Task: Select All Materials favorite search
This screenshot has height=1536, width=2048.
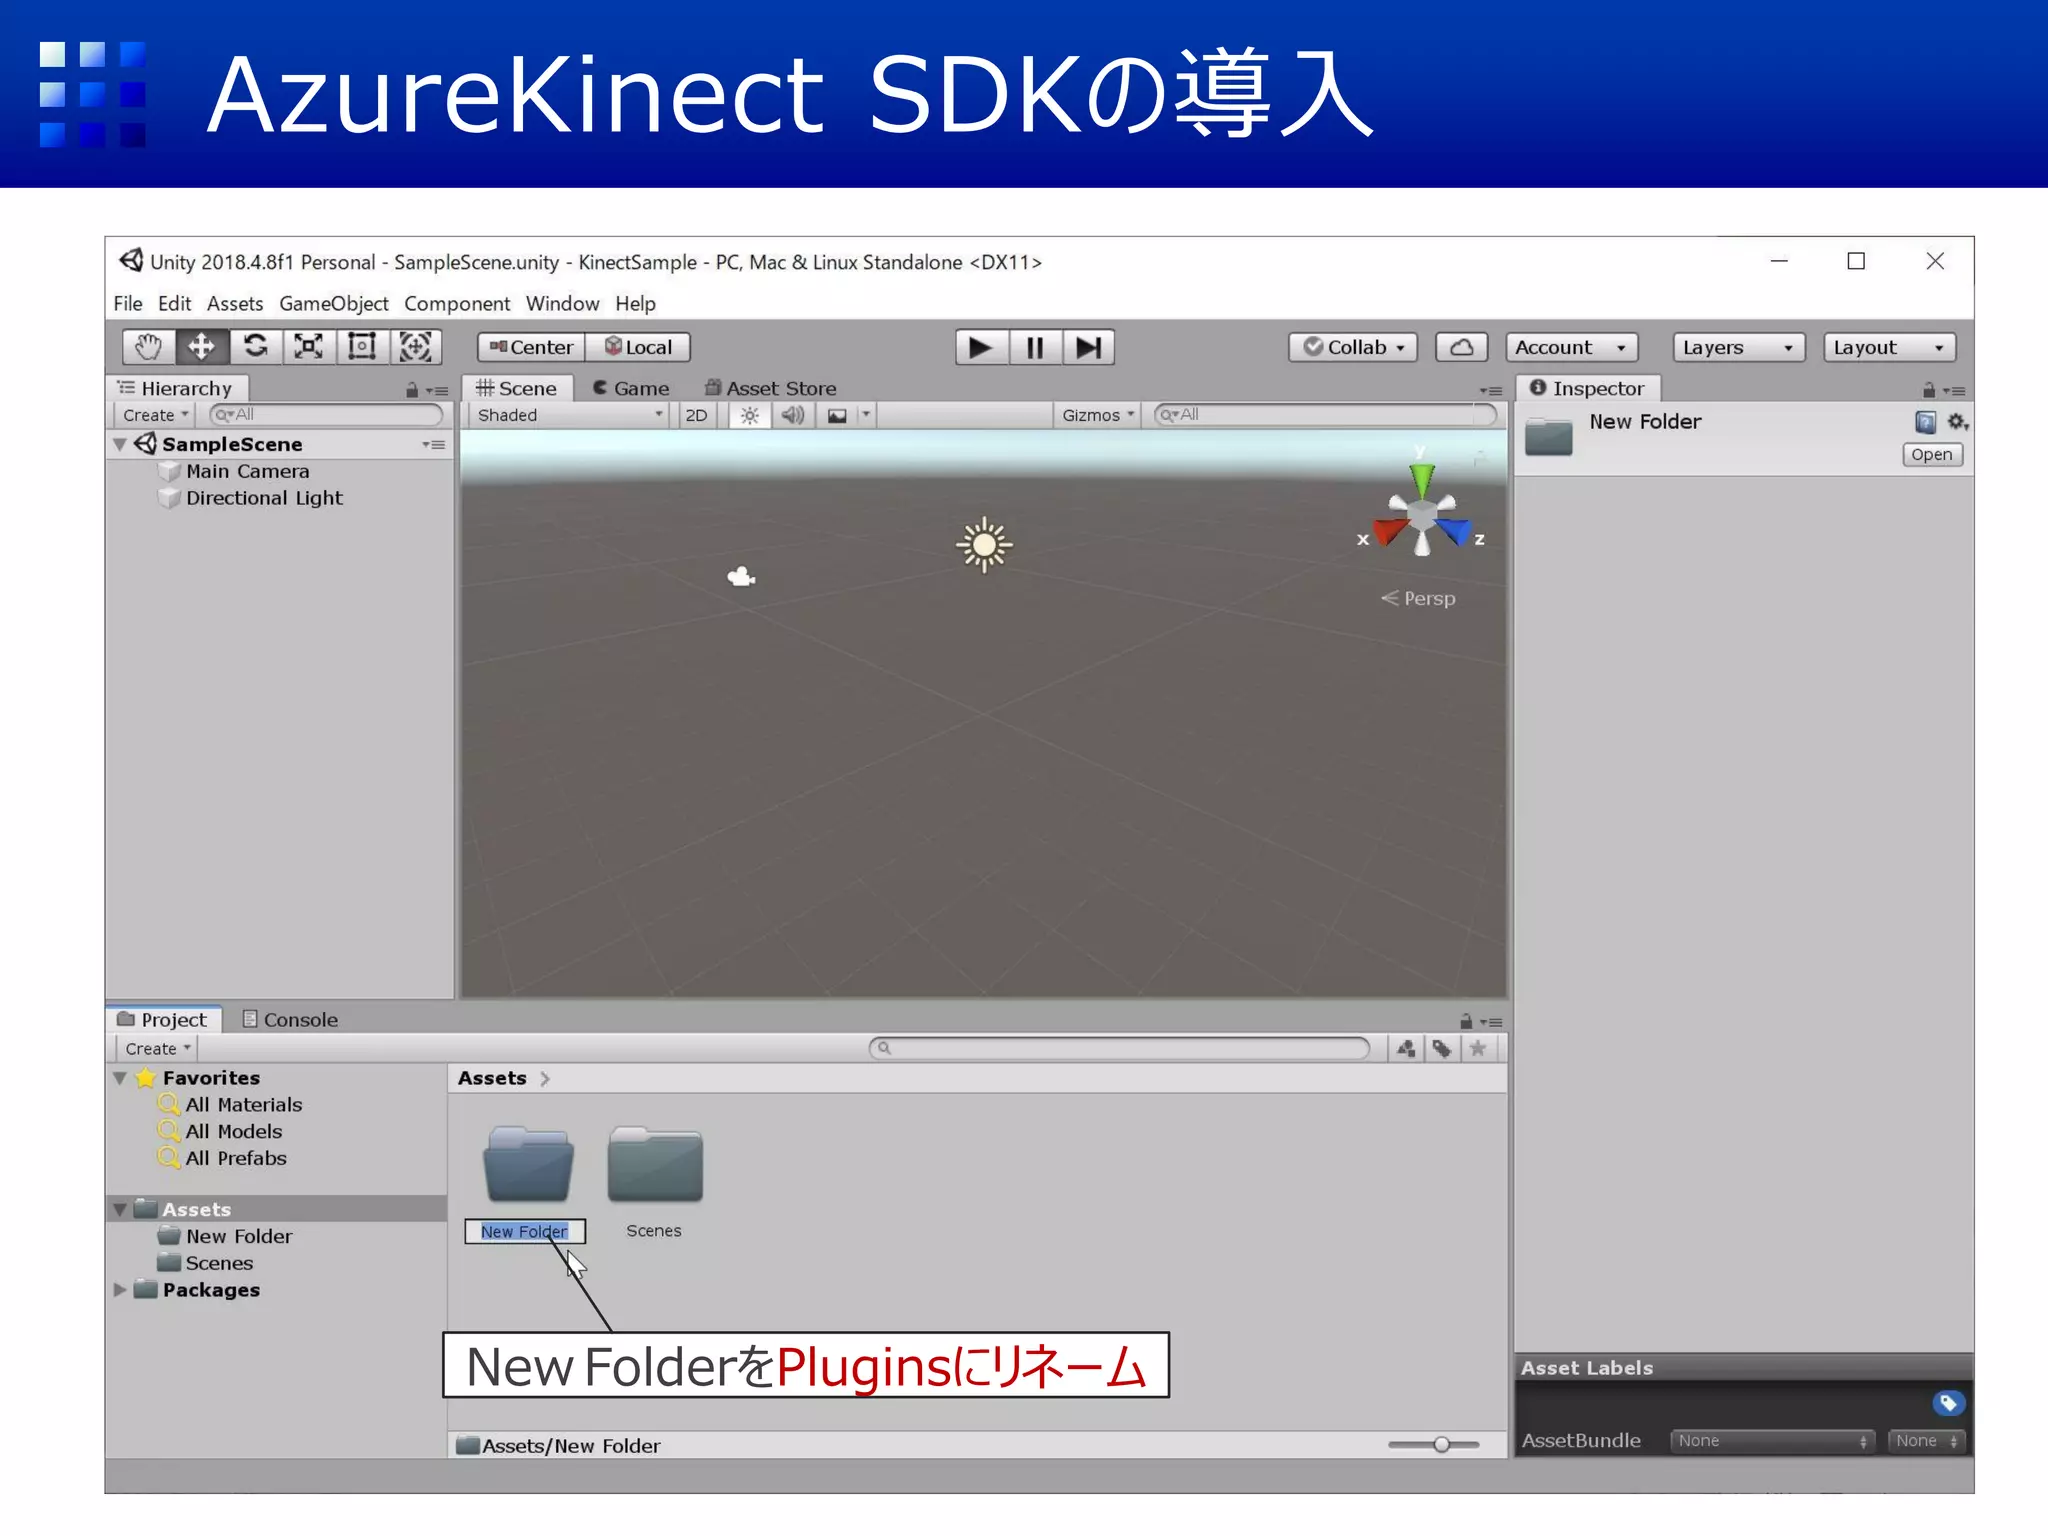Action: click(243, 1104)
